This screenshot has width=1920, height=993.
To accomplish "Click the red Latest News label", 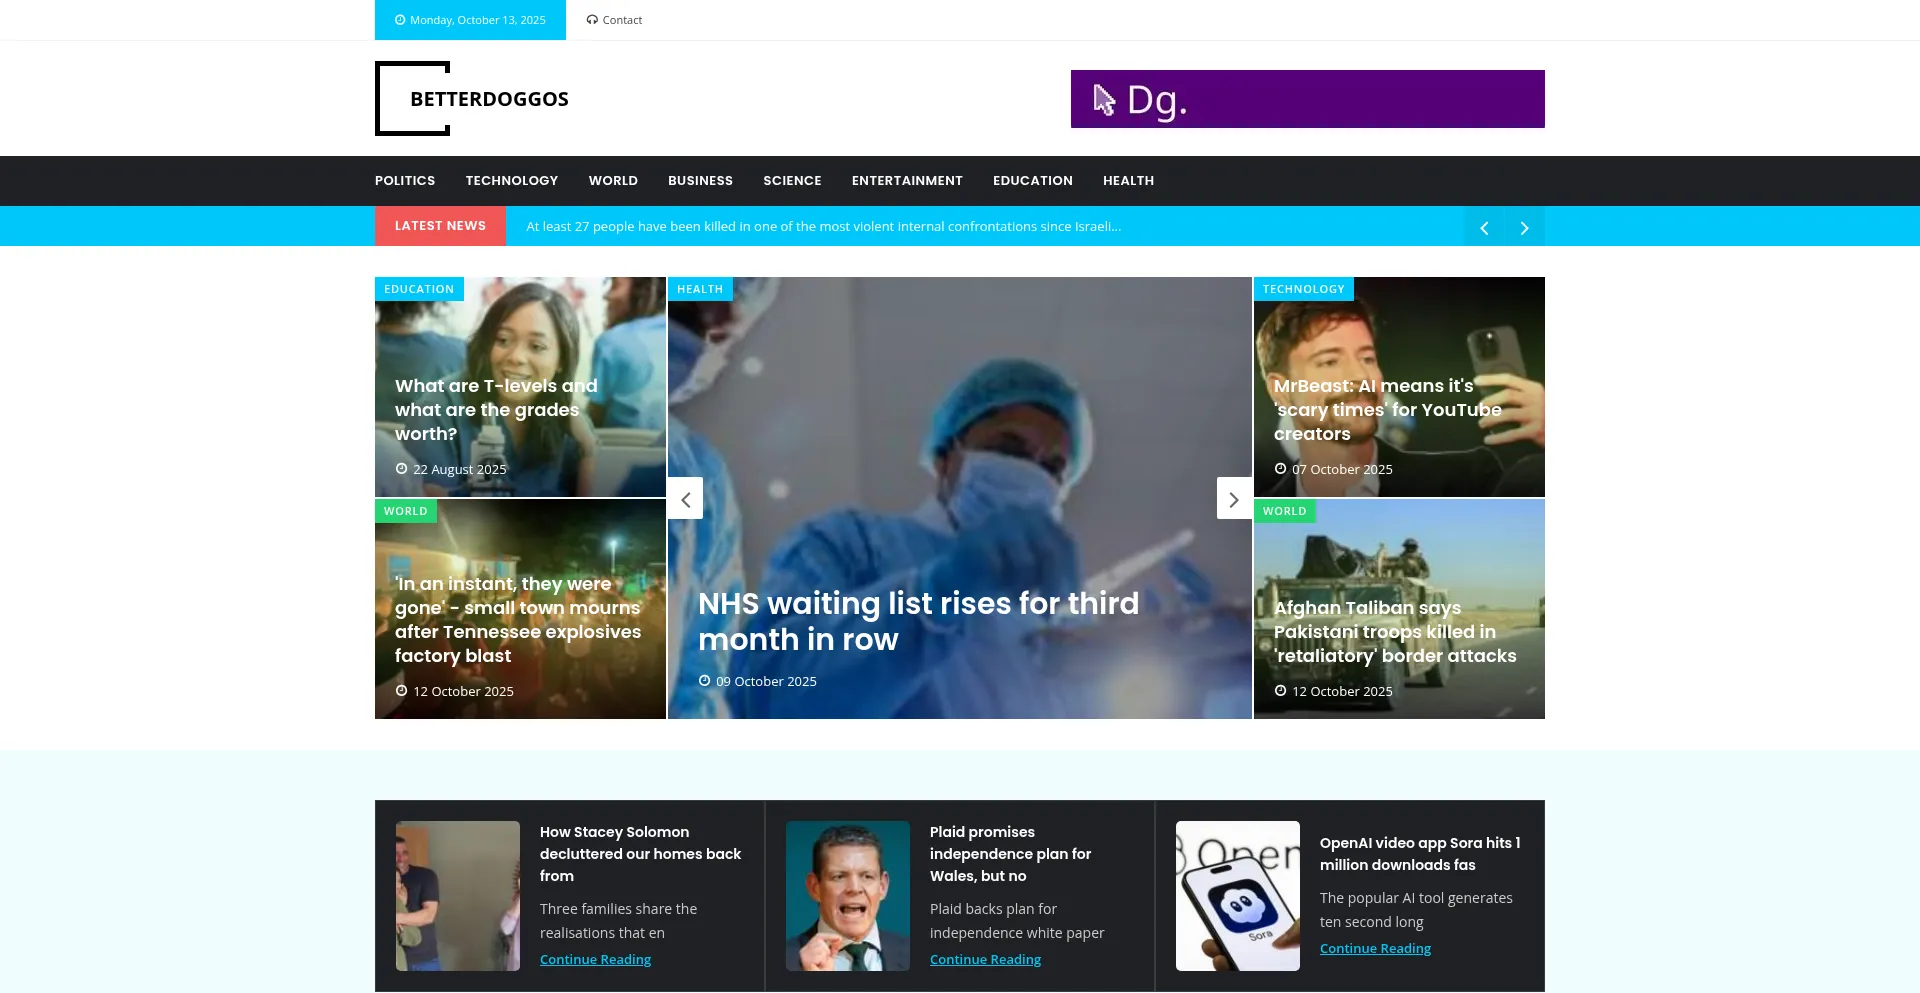I will (x=440, y=226).
